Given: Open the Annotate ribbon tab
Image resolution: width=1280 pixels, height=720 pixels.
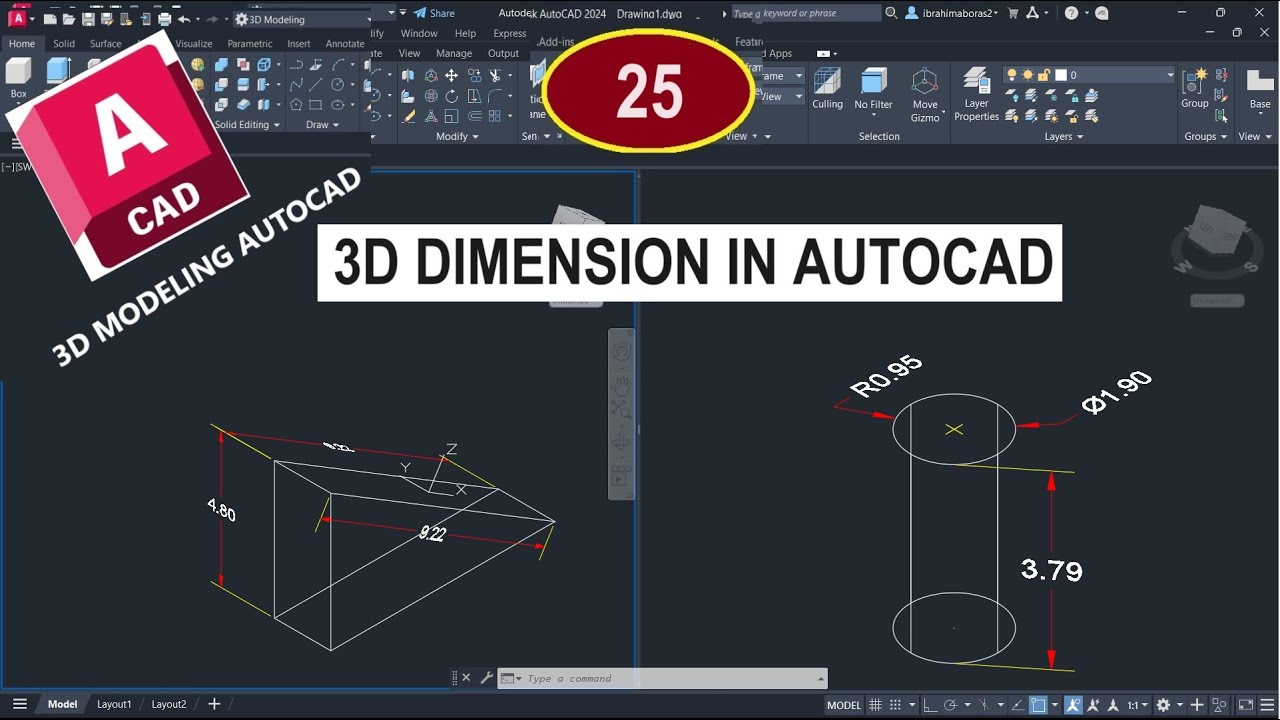Looking at the screenshot, I should click(x=345, y=44).
